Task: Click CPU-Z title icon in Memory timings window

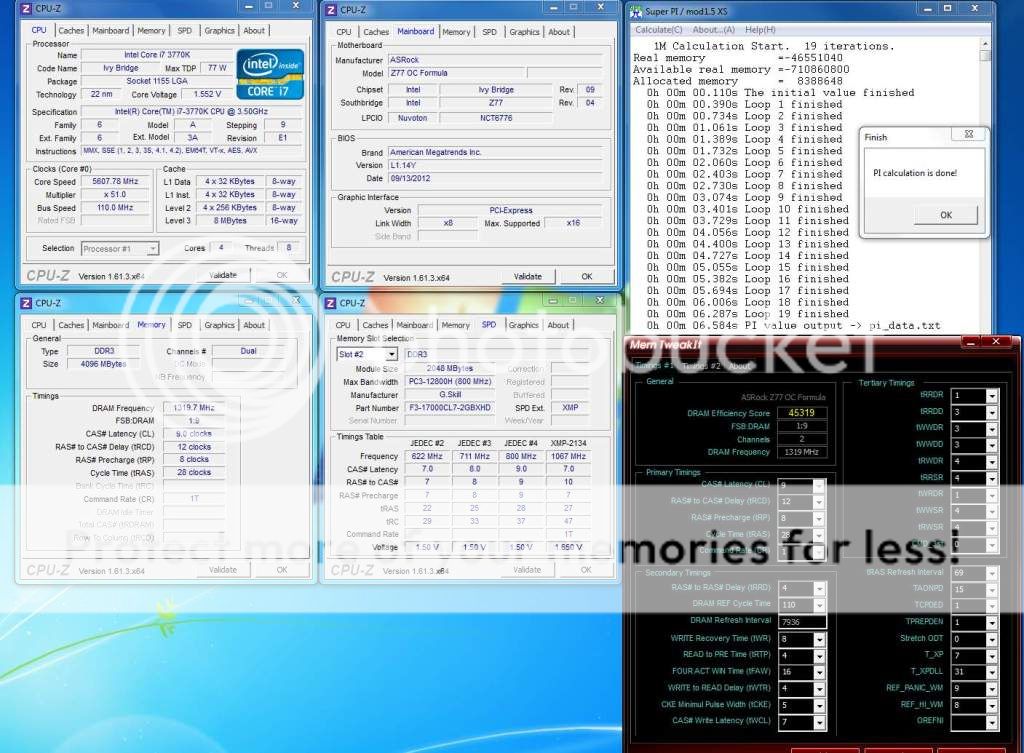Action: [x=26, y=303]
